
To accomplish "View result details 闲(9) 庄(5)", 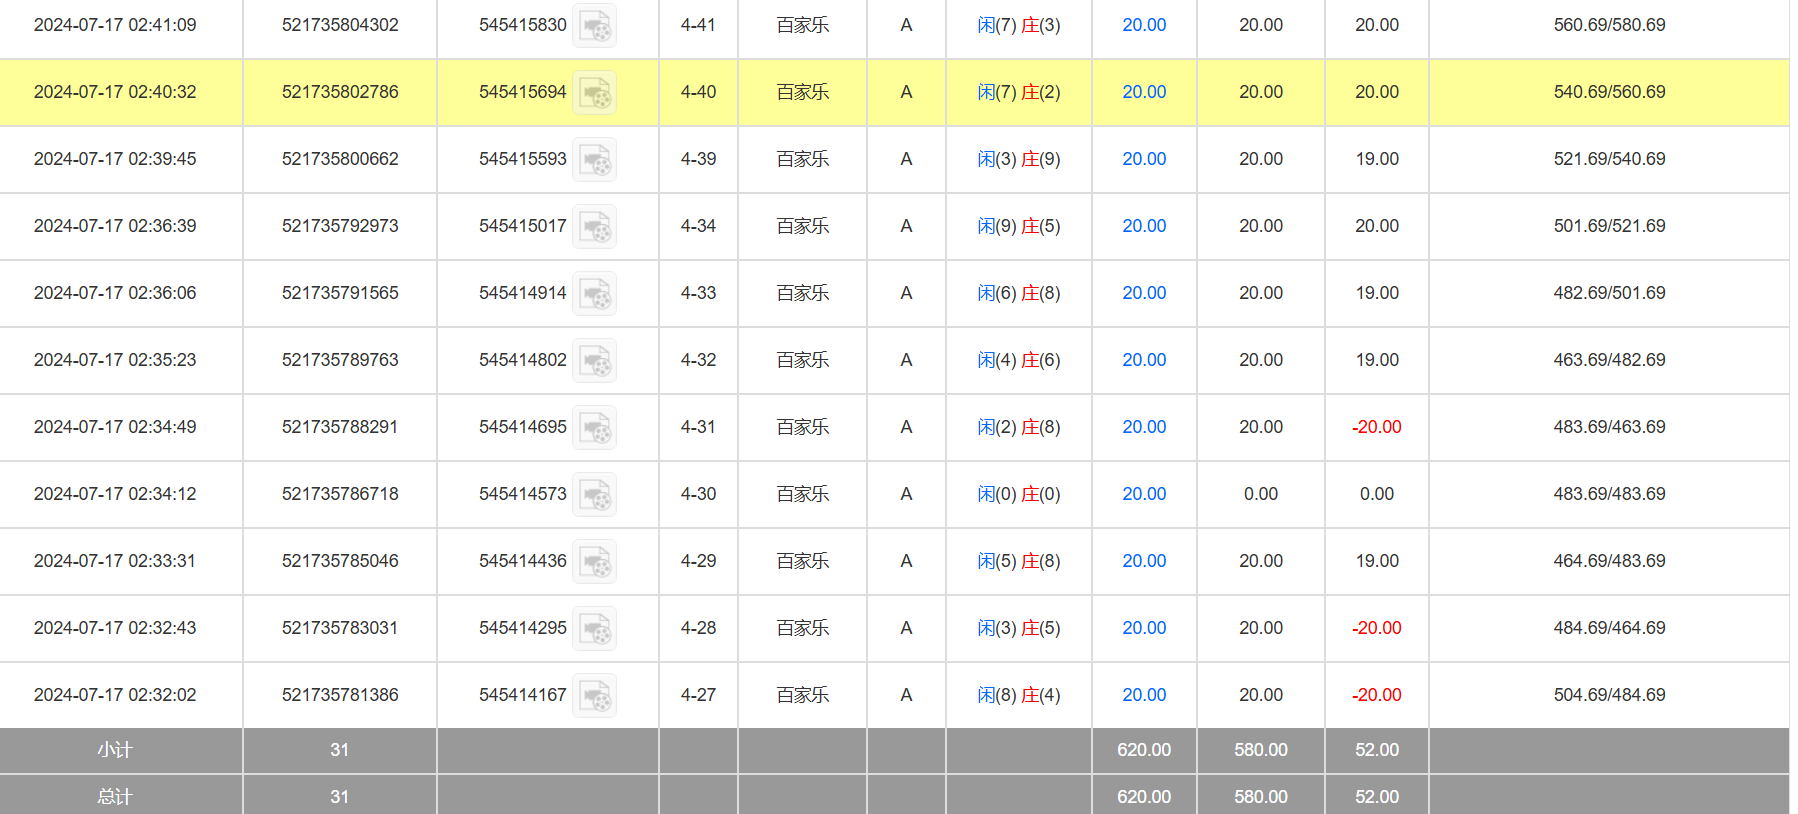I will (1018, 226).
